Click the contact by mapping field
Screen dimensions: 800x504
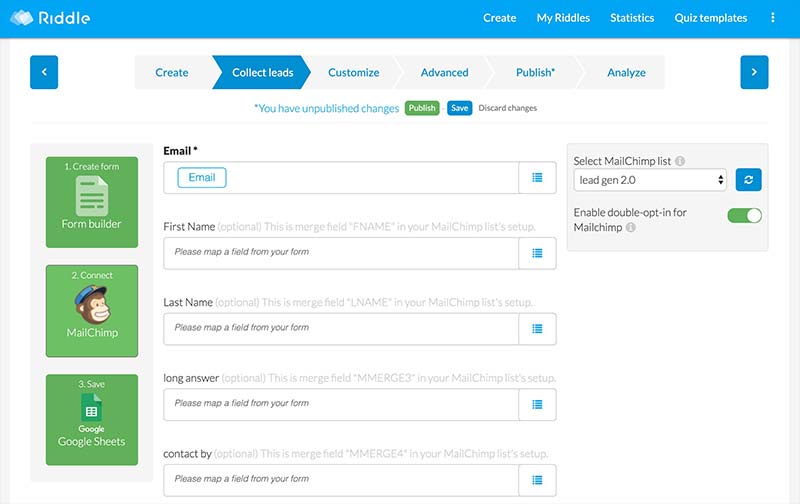341,480
